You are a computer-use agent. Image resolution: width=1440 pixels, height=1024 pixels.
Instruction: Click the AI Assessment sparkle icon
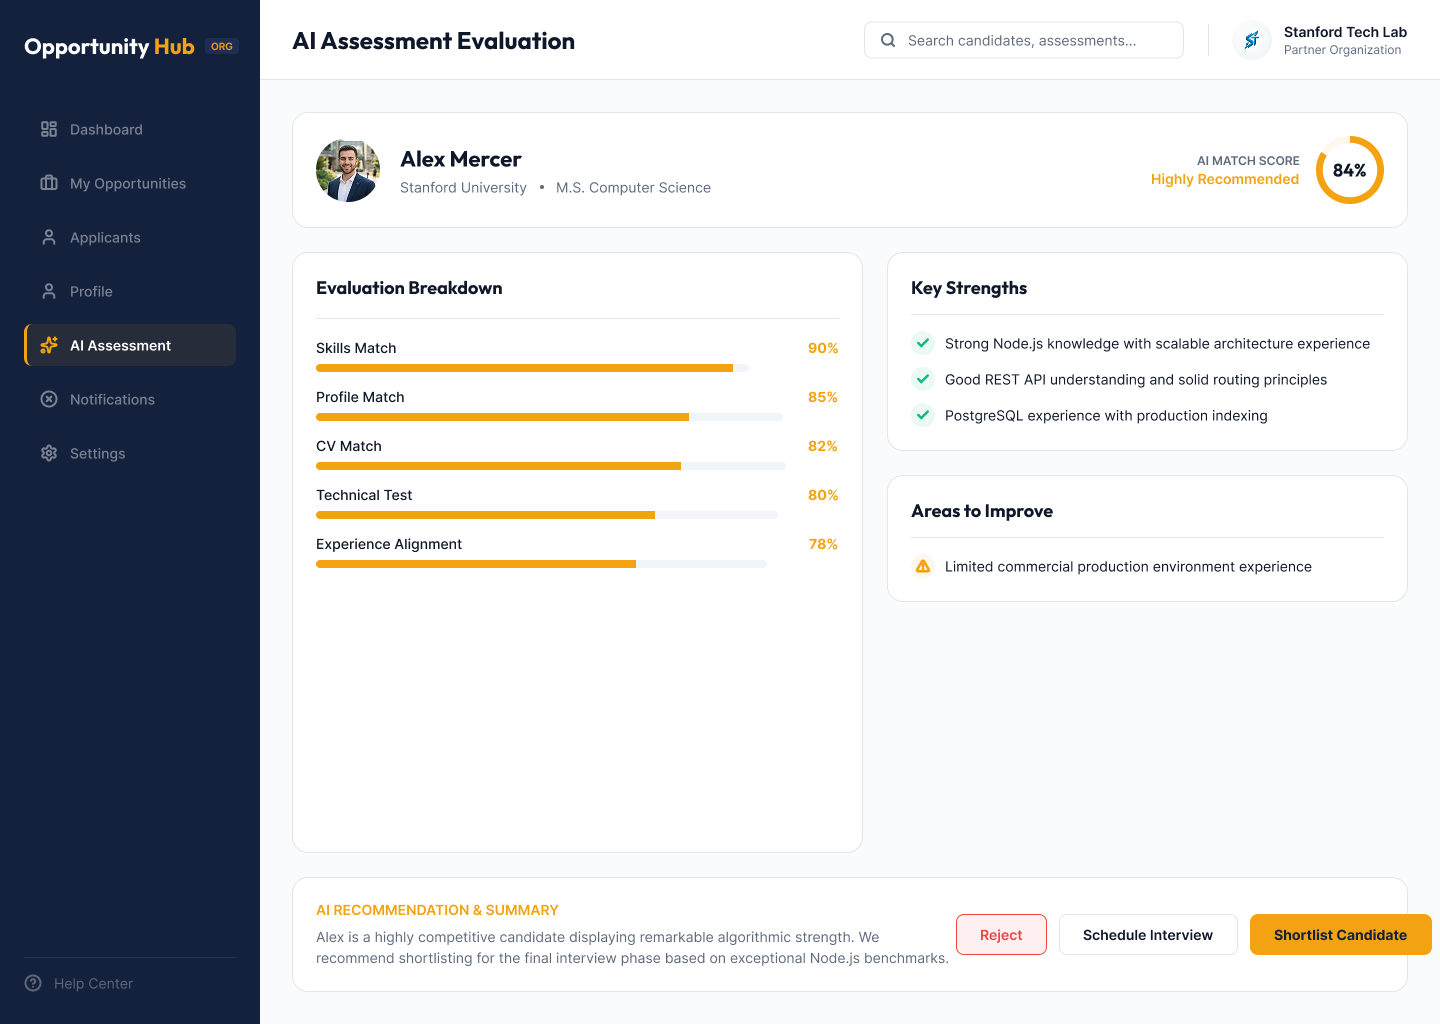tap(49, 345)
